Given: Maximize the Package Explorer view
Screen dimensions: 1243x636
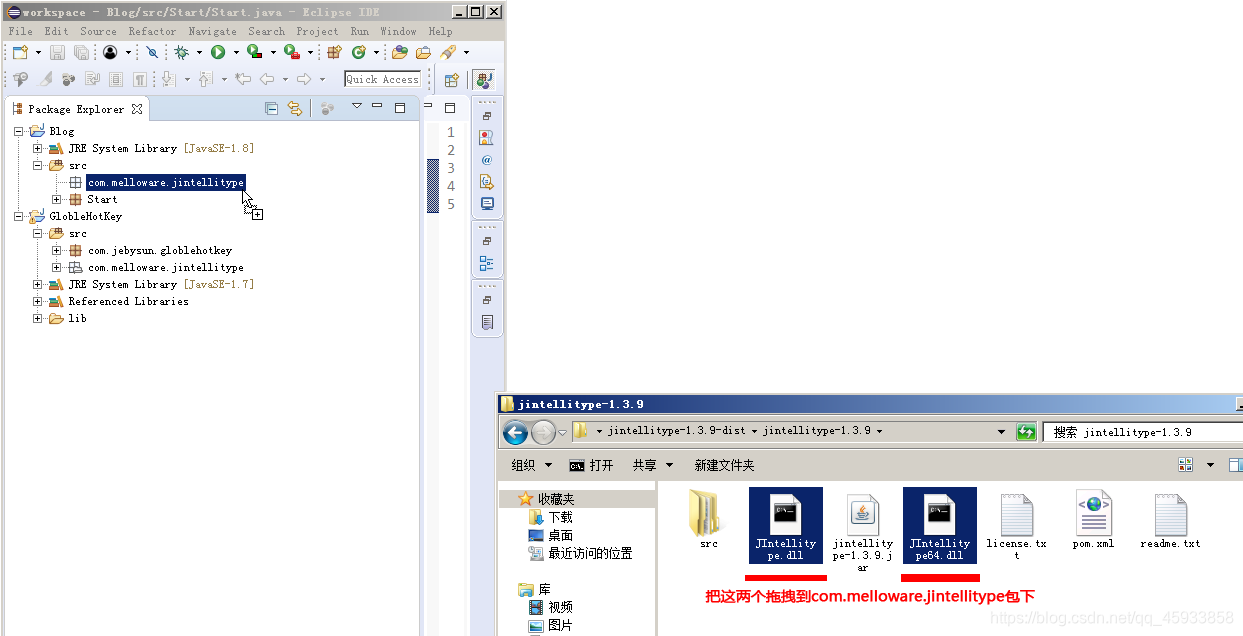Looking at the screenshot, I should click(x=400, y=107).
